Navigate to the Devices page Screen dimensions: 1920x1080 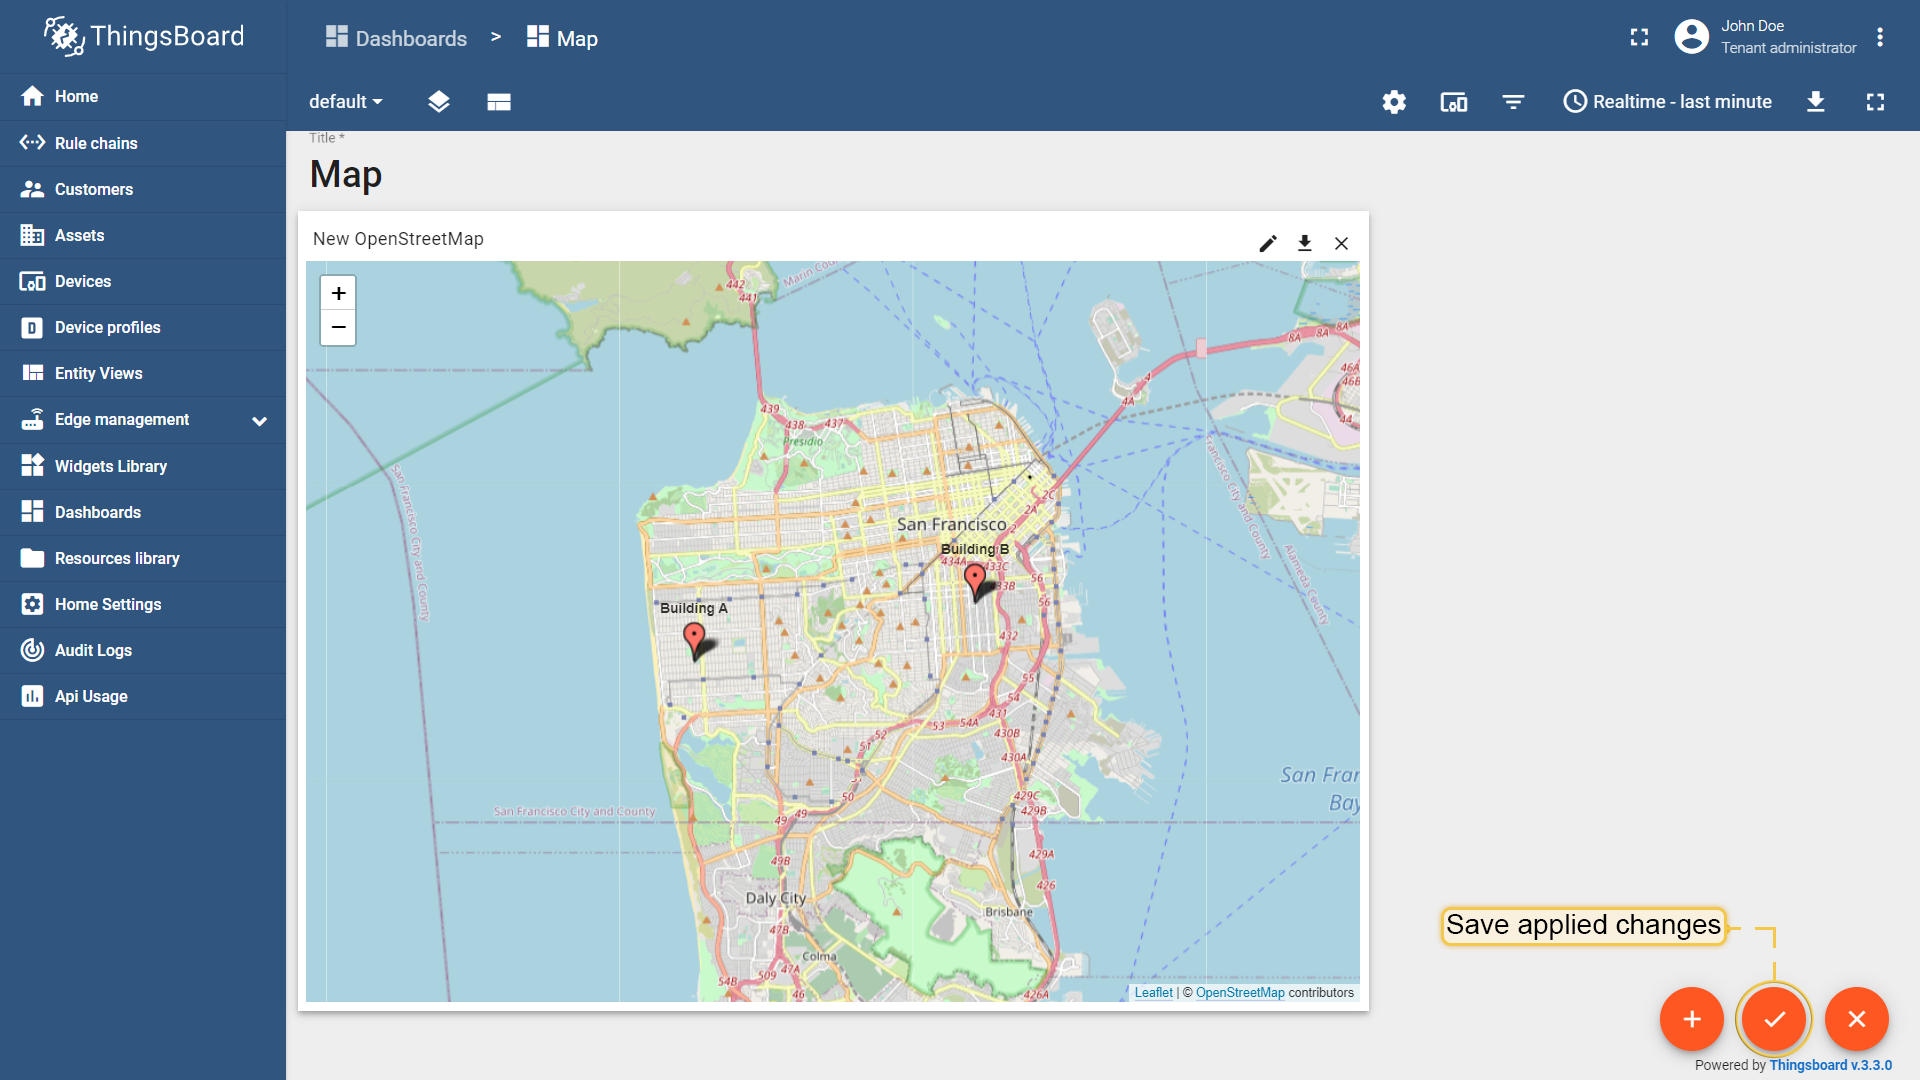point(142,281)
